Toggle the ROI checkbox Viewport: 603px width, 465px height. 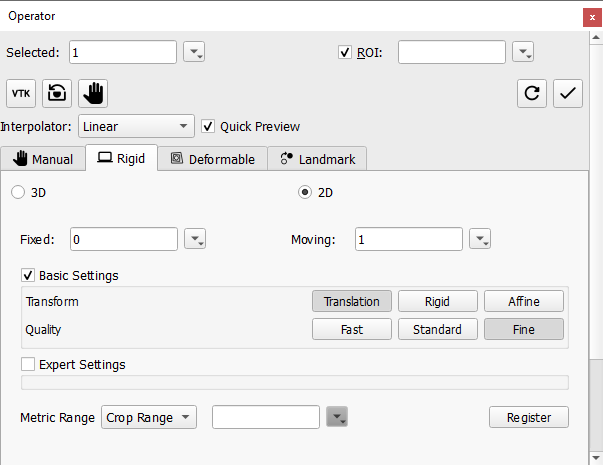tap(345, 52)
